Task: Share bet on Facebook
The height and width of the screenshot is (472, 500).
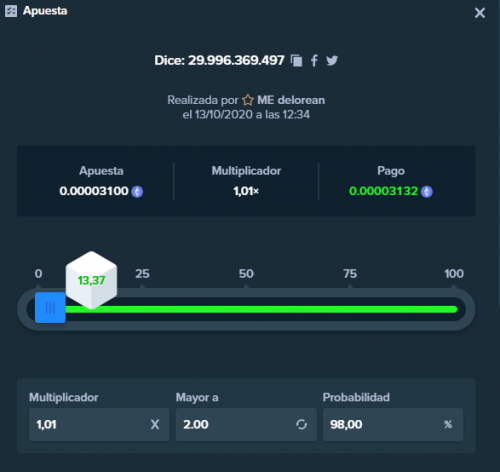Action: [314, 61]
